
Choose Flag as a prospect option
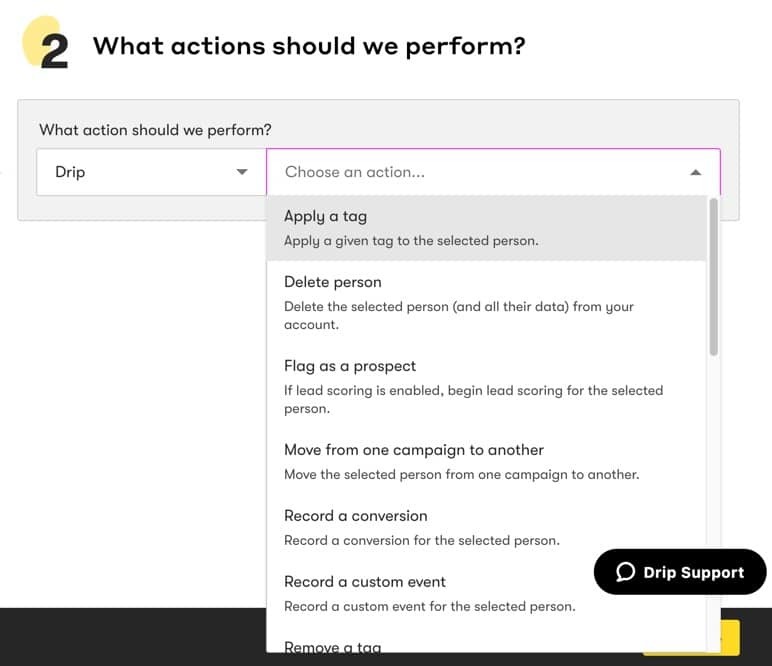486,387
